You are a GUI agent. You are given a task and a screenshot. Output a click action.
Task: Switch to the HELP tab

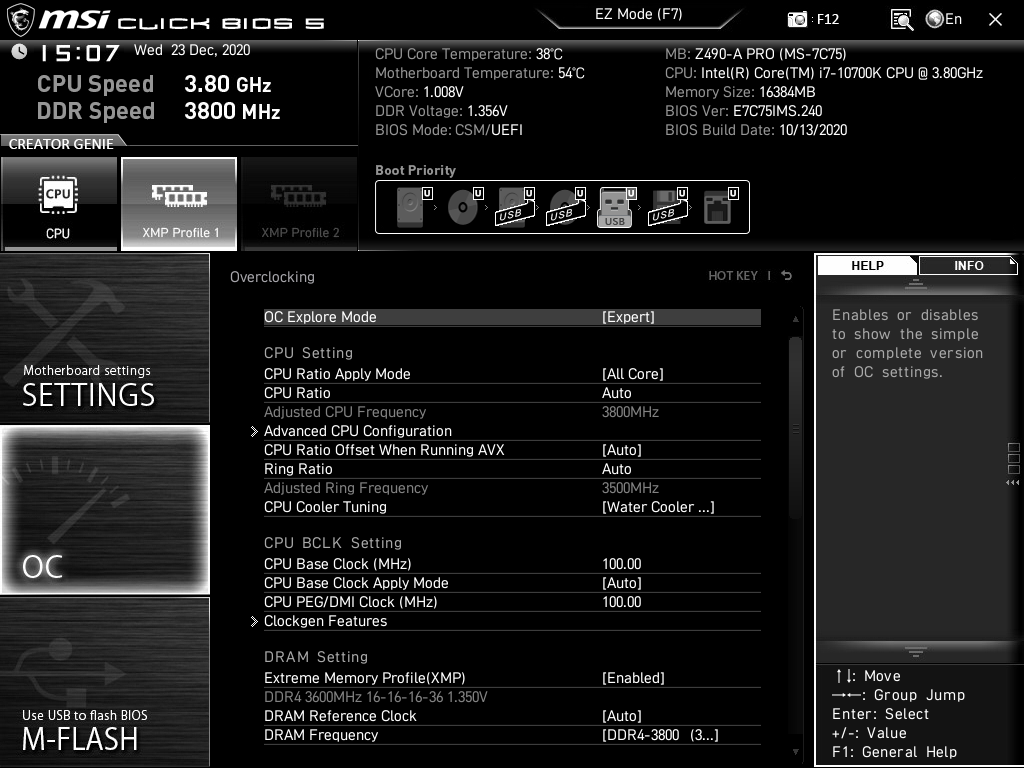pos(867,265)
